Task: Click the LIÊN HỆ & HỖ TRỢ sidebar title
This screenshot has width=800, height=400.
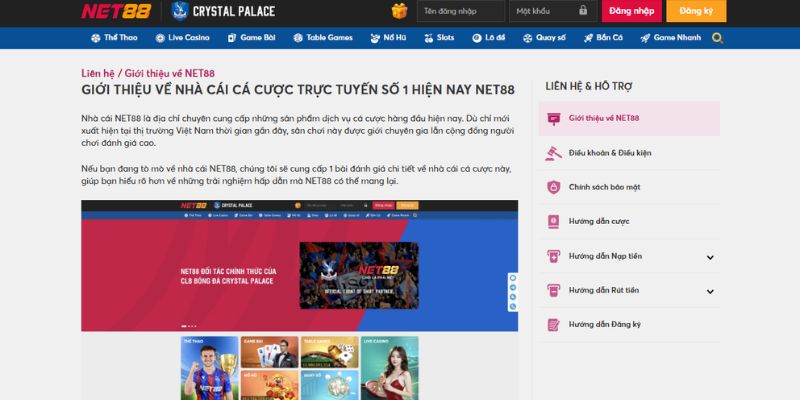Action: (589, 86)
